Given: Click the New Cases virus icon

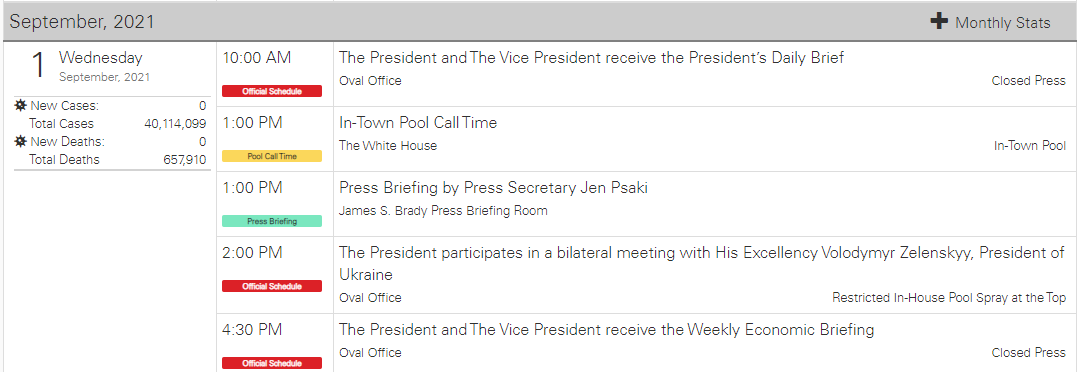Looking at the screenshot, I should click(x=21, y=106).
